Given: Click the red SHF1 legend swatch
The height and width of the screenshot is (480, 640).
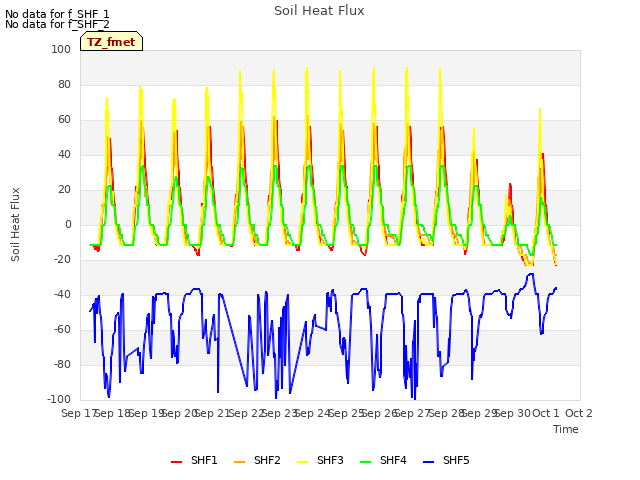Looking at the screenshot, I should click(x=176, y=462).
